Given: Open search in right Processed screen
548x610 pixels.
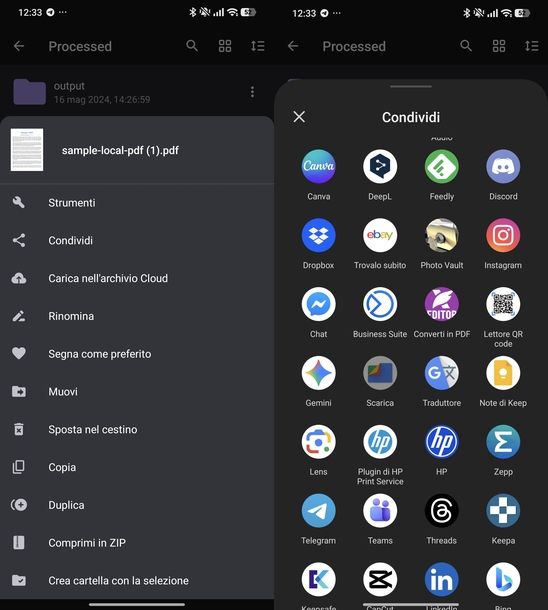Looking at the screenshot, I should [466, 46].
